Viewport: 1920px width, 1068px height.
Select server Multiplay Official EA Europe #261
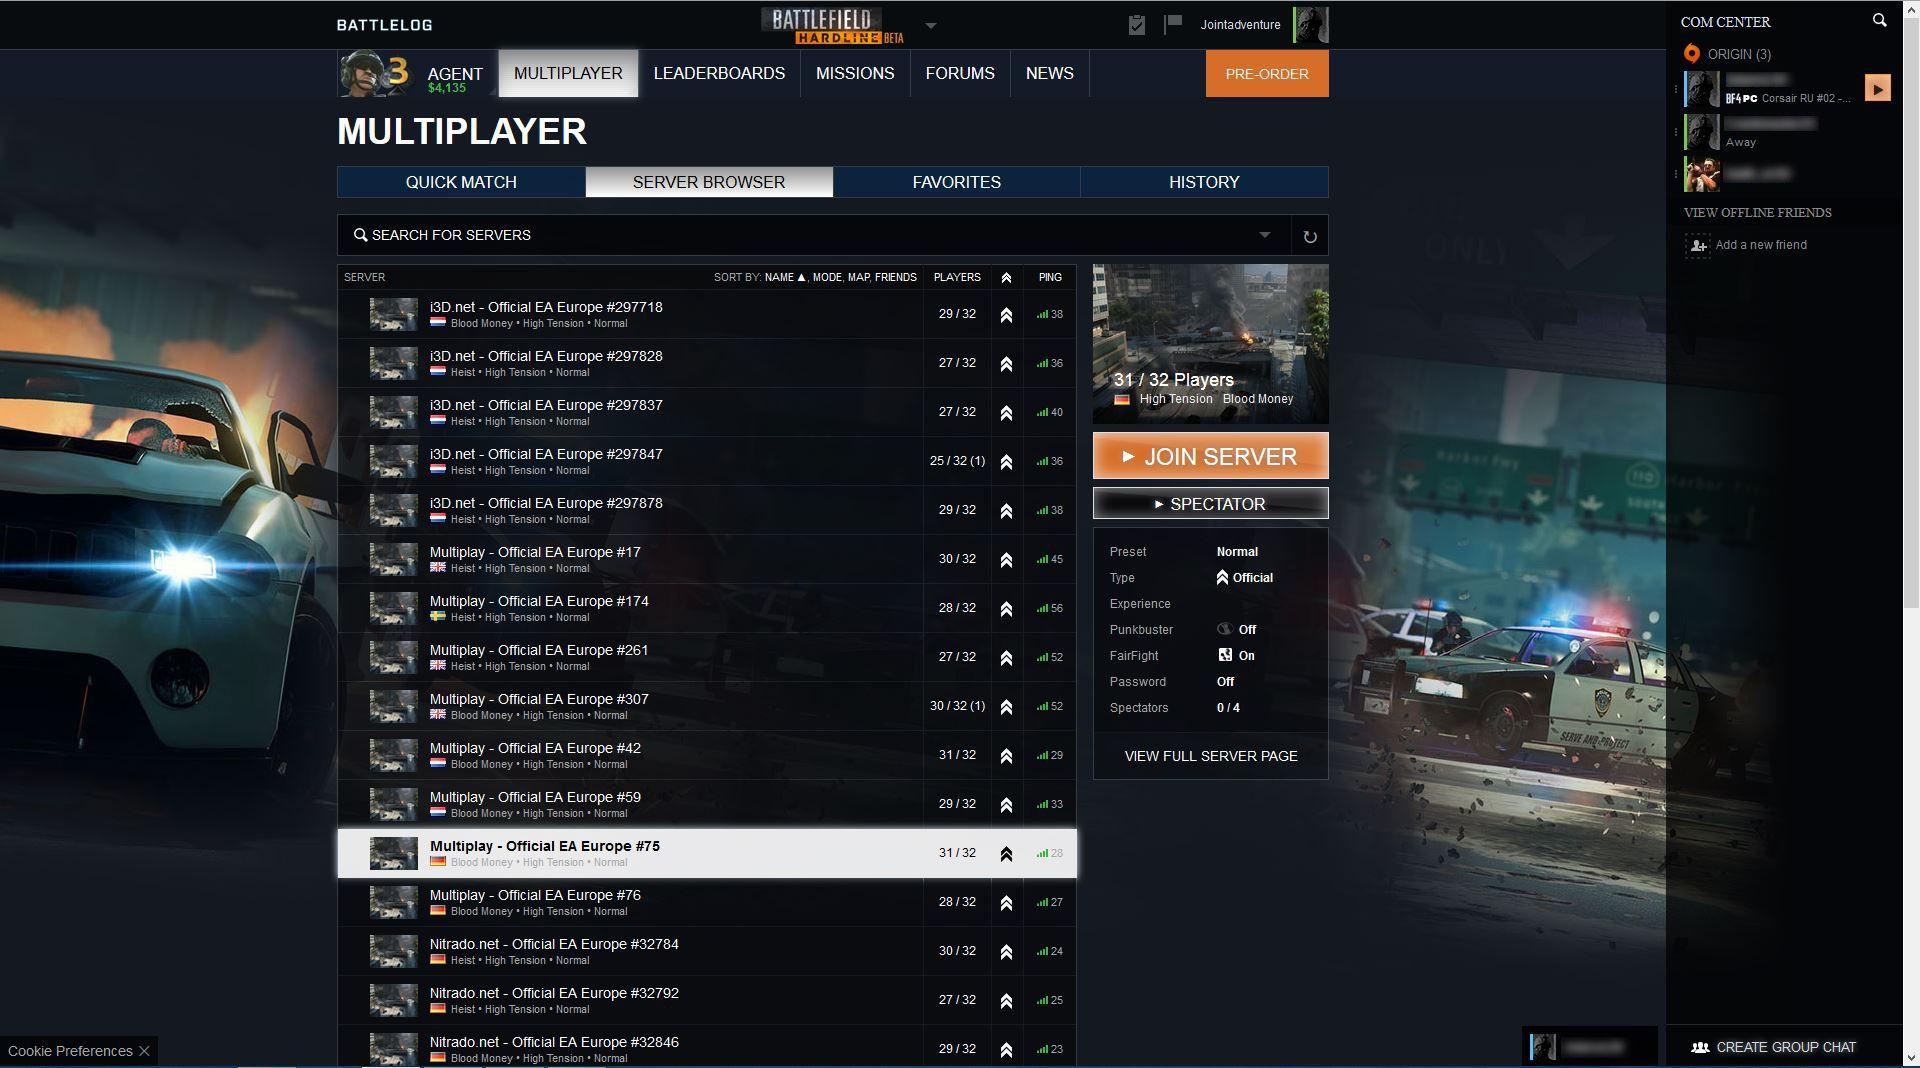tap(707, 657)
